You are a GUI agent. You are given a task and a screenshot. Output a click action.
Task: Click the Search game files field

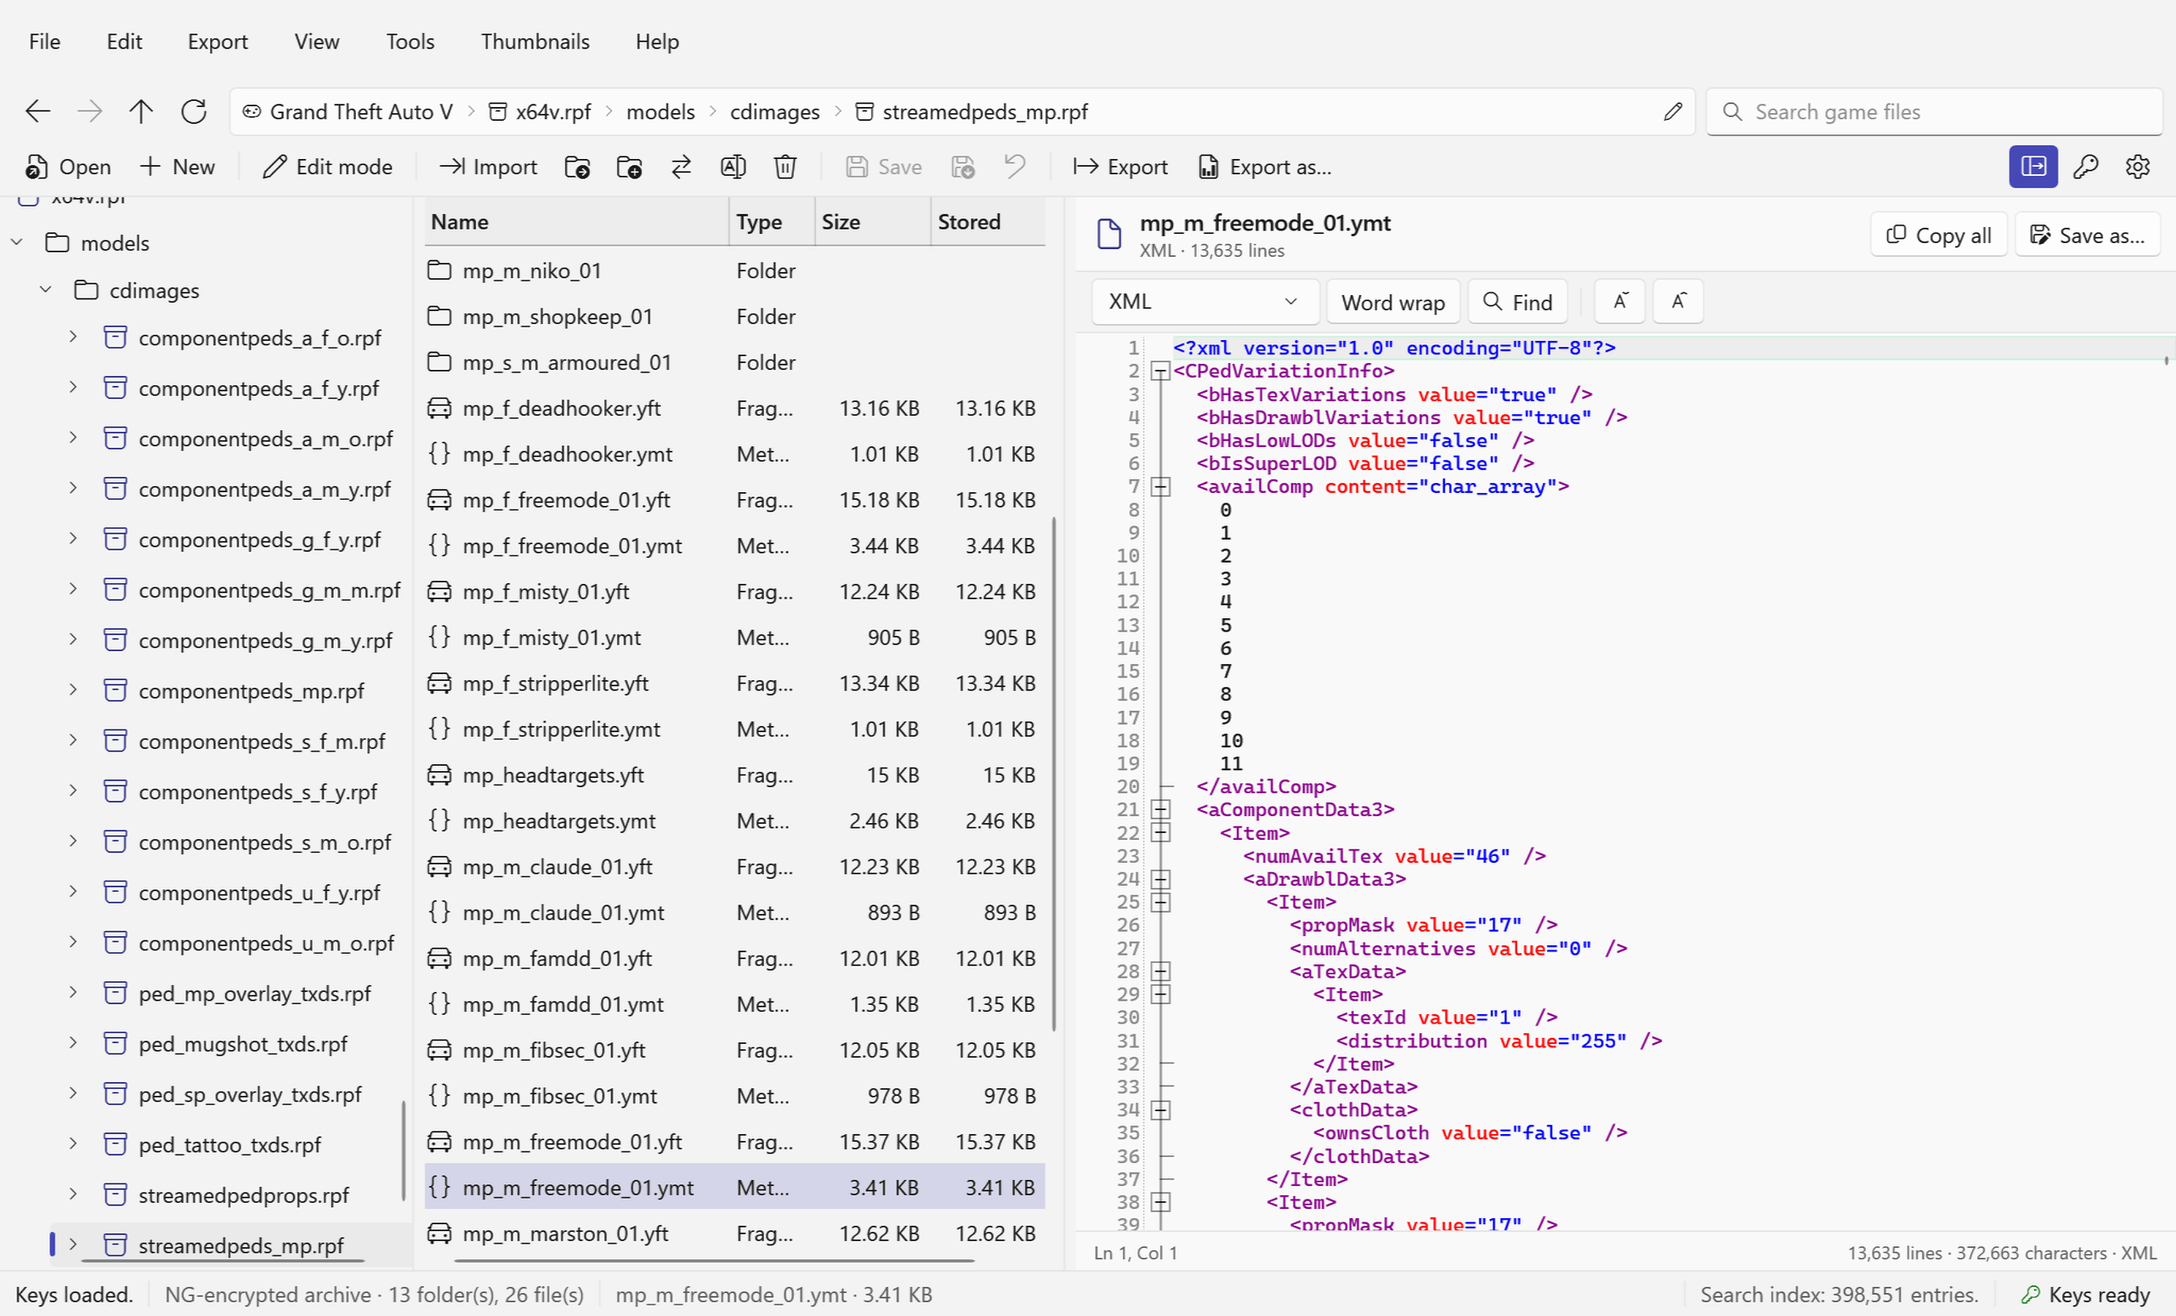click(x=1935, y=111)
